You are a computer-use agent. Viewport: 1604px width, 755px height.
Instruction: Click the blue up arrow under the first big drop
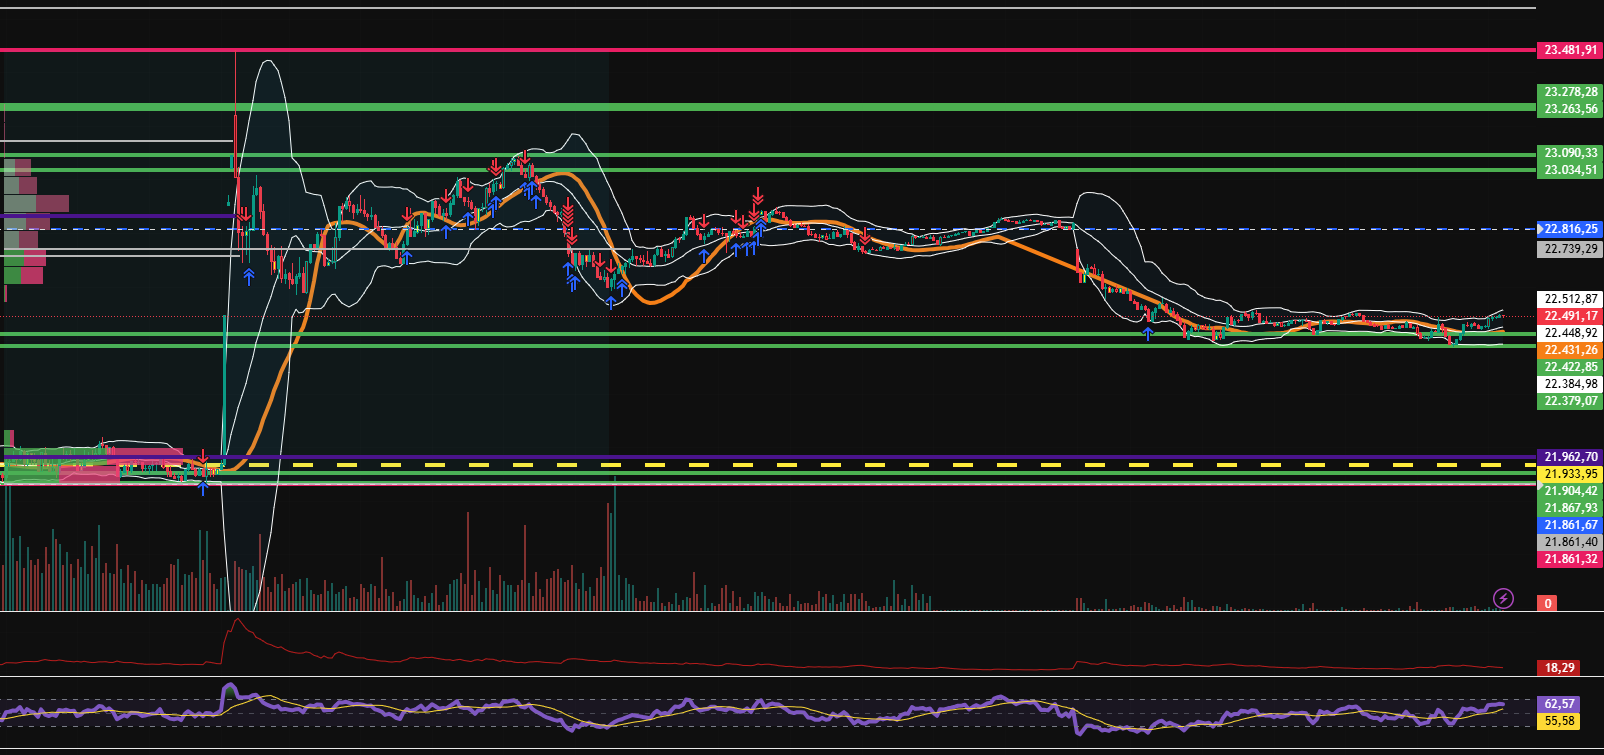(249, 276)
